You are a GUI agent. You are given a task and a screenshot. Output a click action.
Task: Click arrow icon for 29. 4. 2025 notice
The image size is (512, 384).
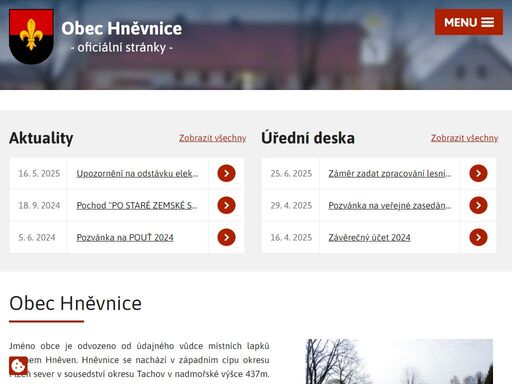pyautogui.click(x=478, y=205)
